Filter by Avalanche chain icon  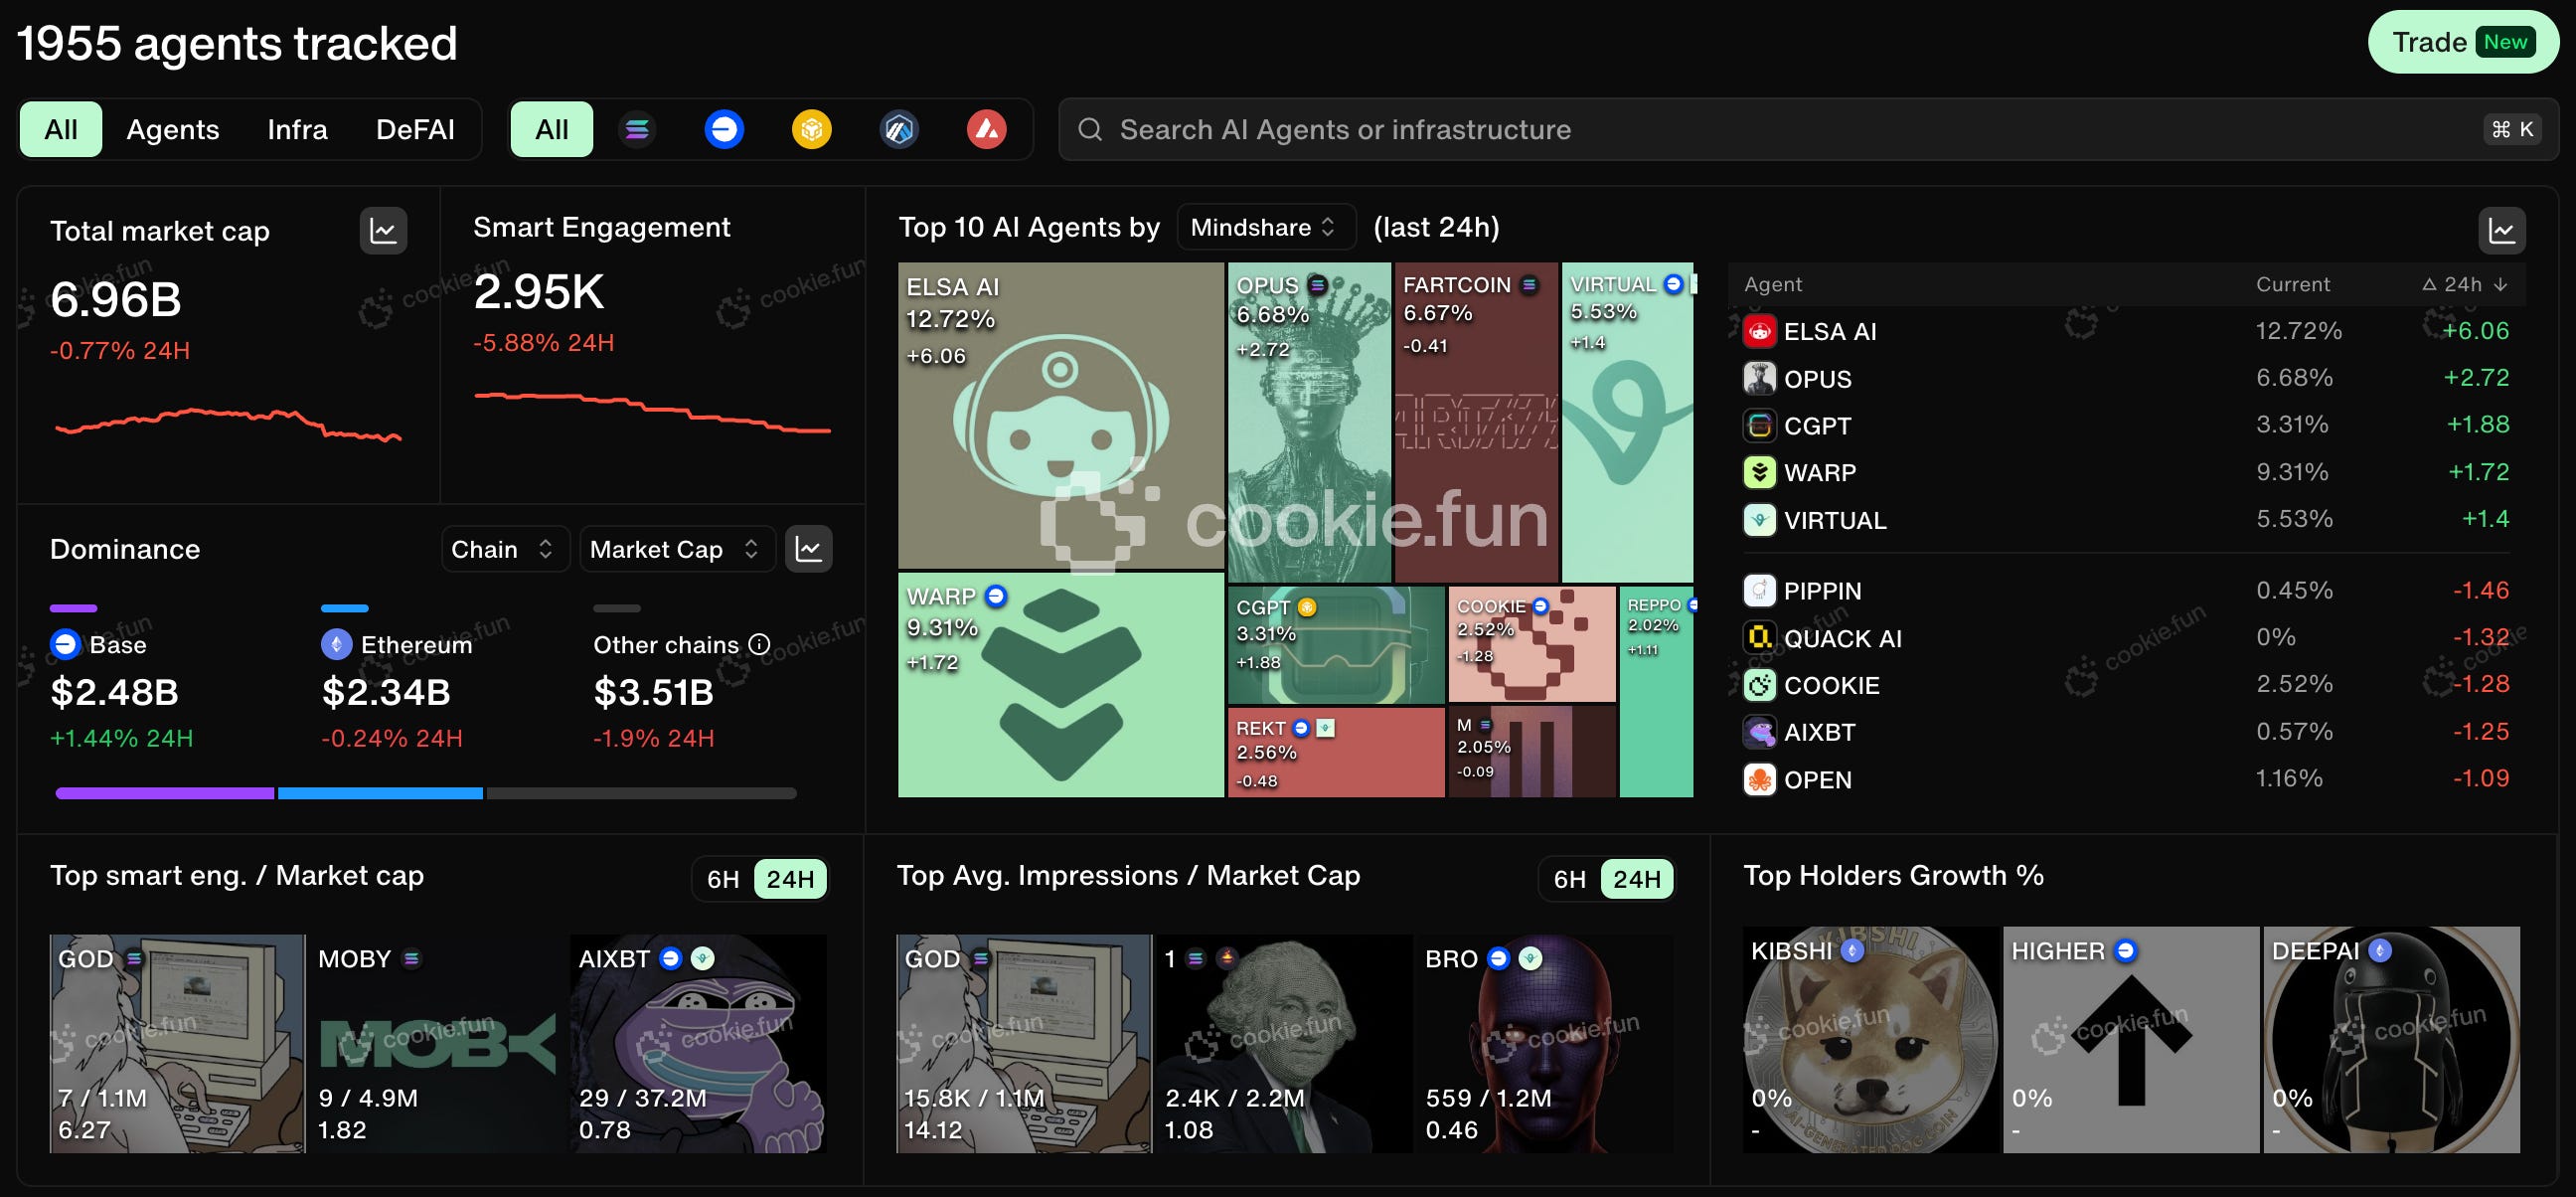pos(986,130)
